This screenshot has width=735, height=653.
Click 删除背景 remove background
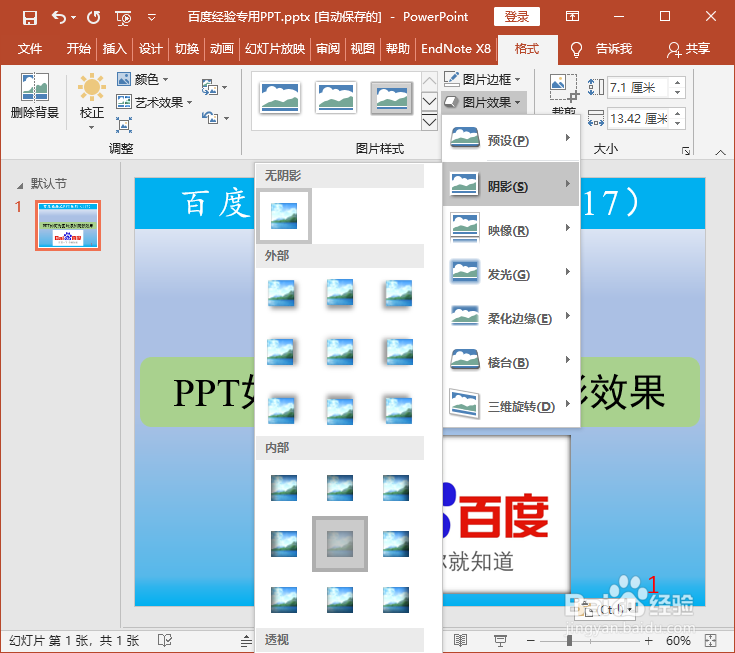pyautogui.click(x=34, y=96)
